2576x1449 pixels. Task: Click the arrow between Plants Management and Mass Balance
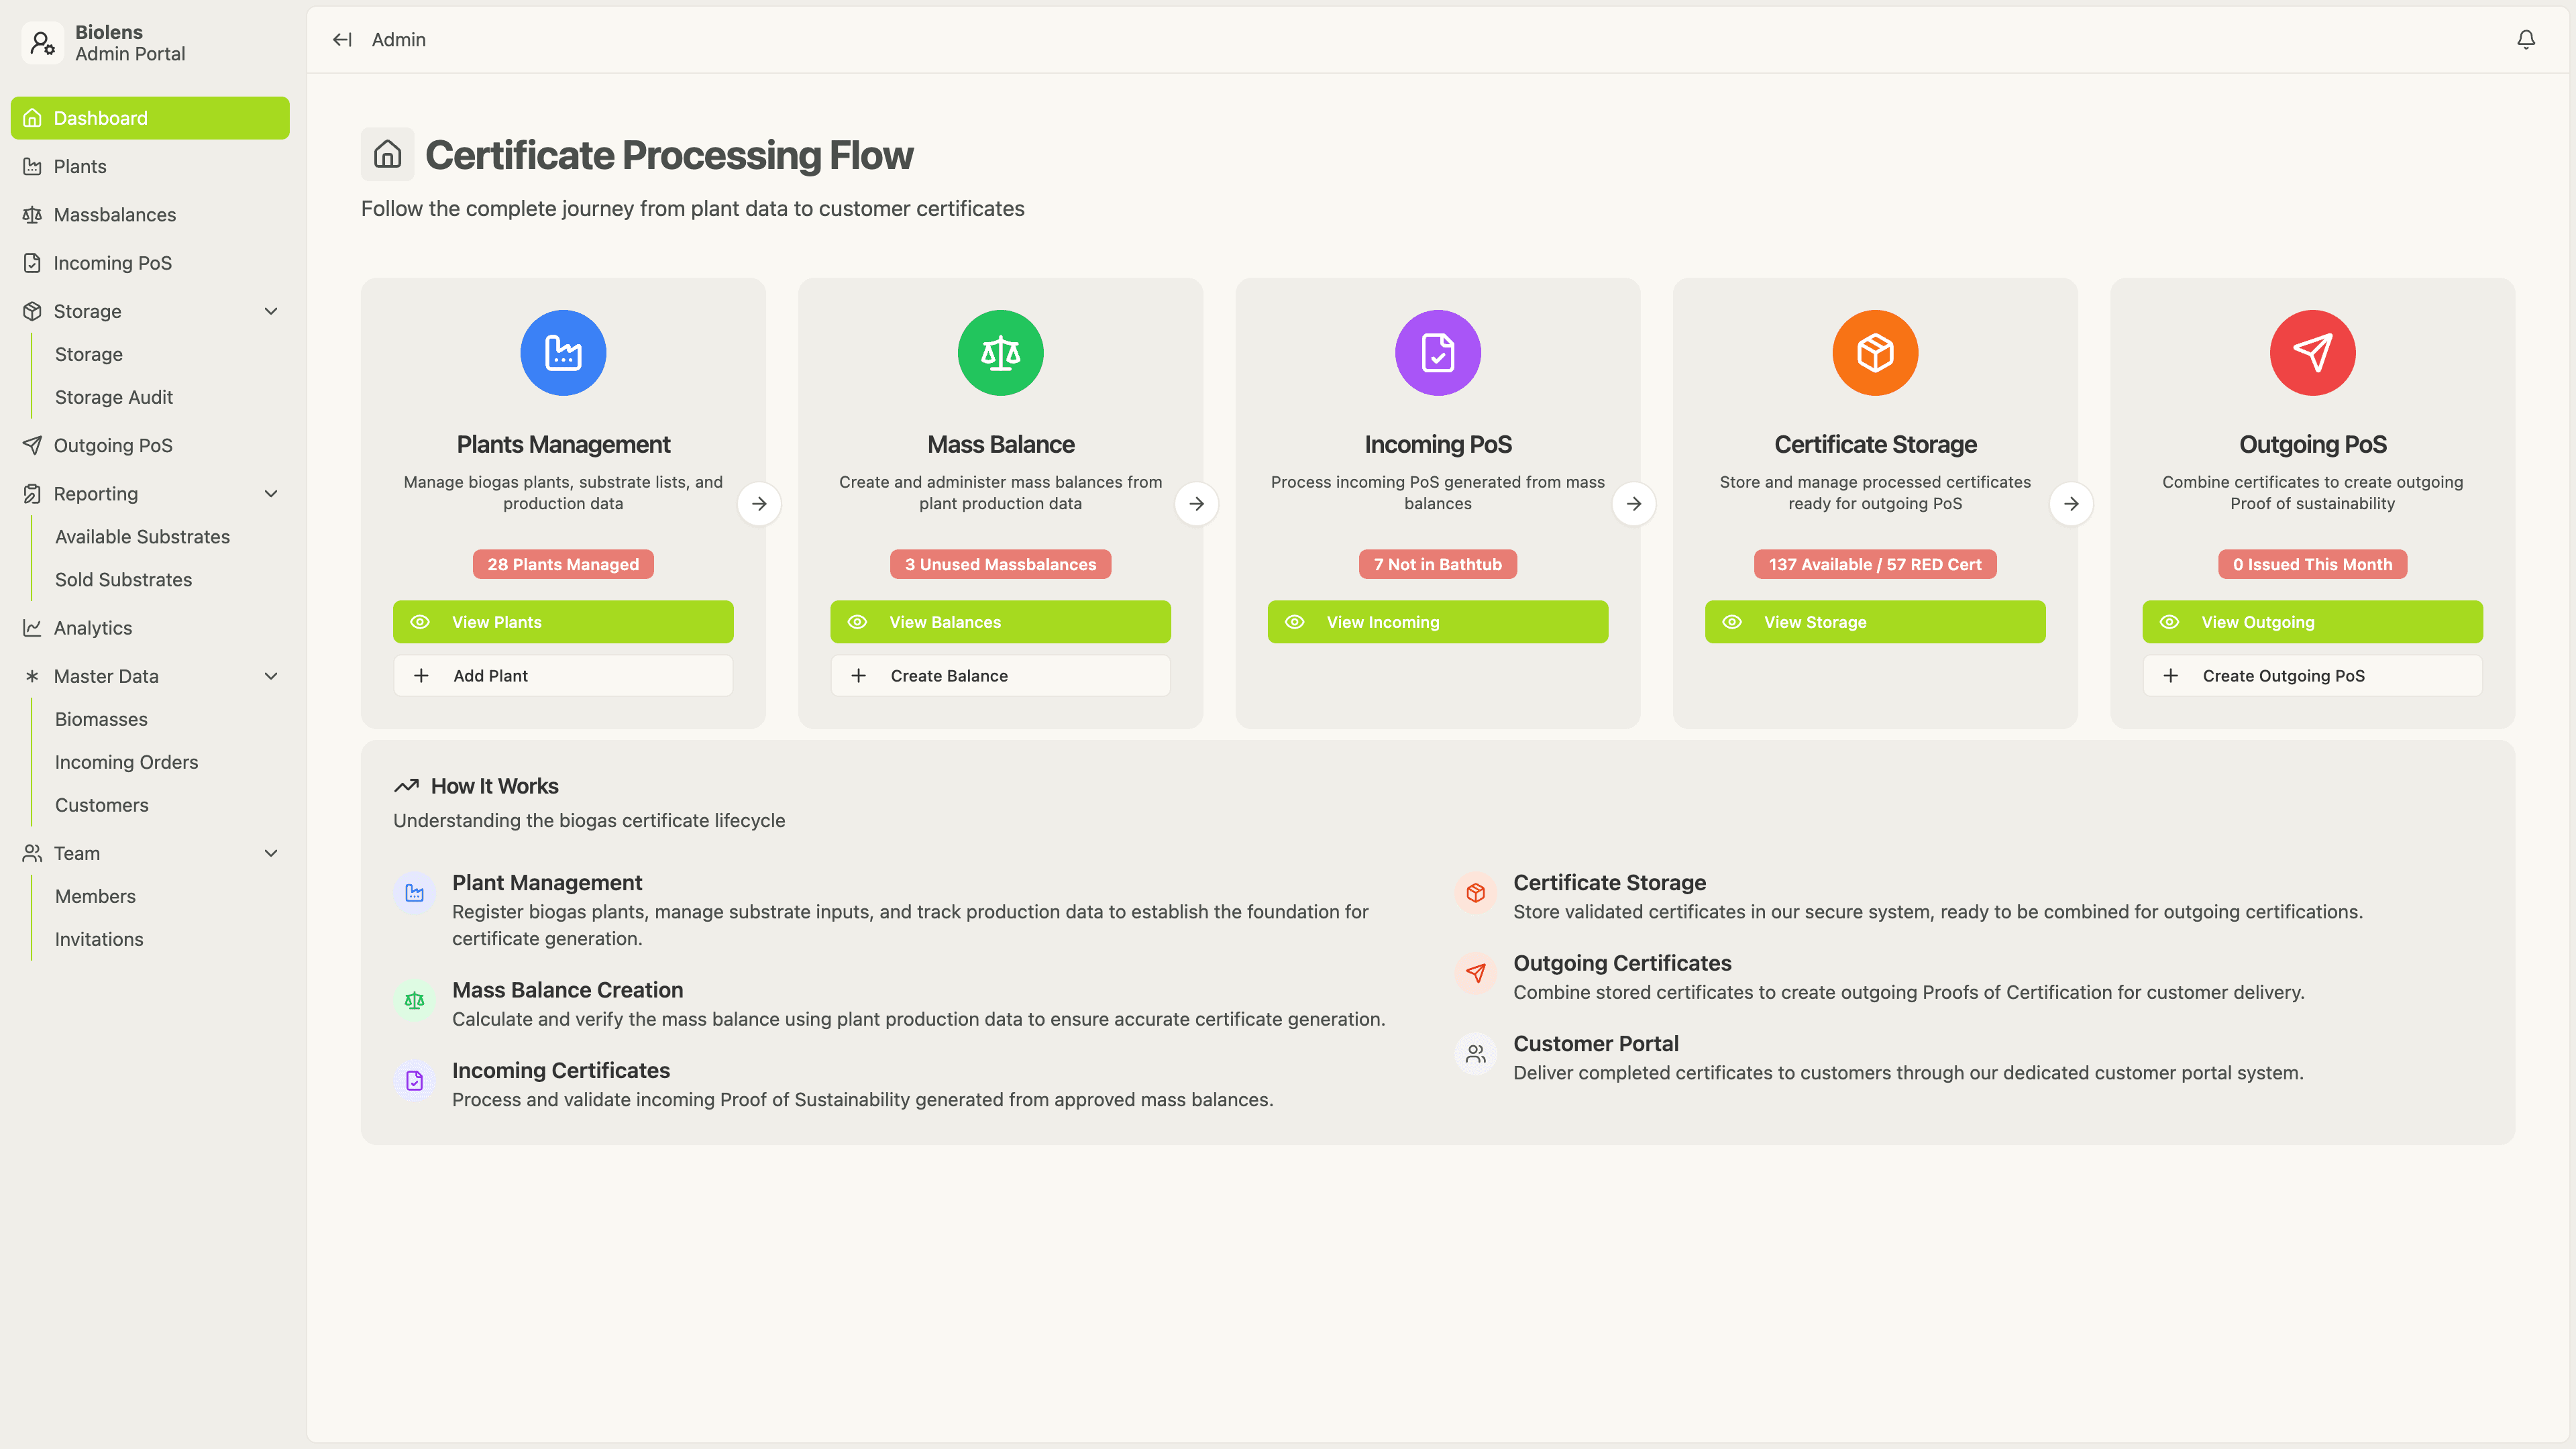(760, 503)
